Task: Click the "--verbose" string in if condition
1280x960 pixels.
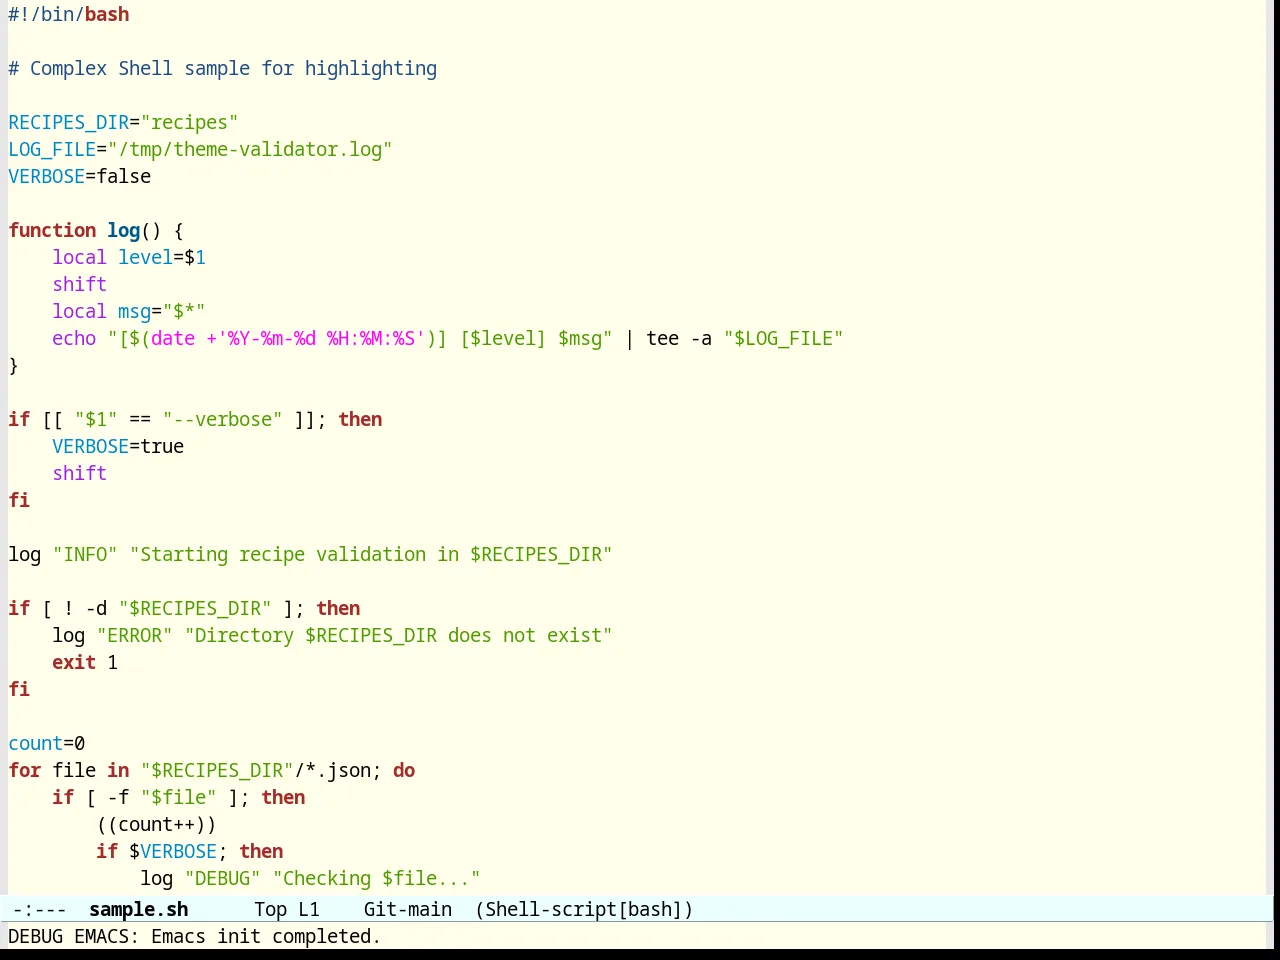Action: [222, 419]
